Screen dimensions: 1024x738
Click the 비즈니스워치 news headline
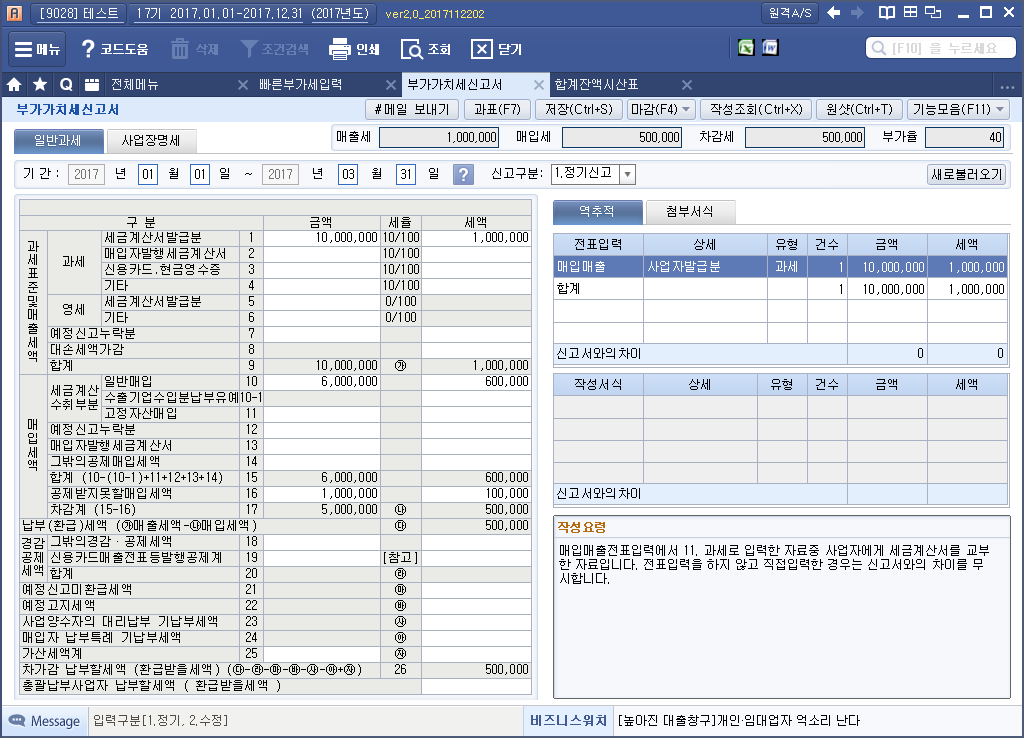pyautogui.click(x=738, y=720)
